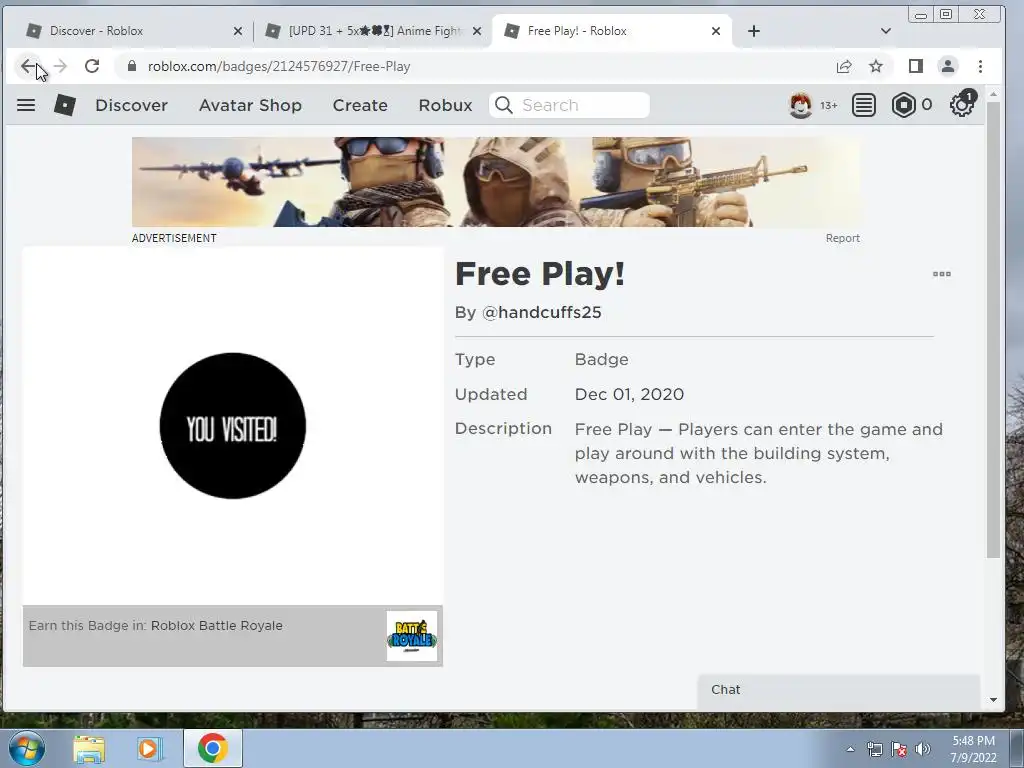
Task: Click the scrollbar down arrow
Action: (993, 700)
